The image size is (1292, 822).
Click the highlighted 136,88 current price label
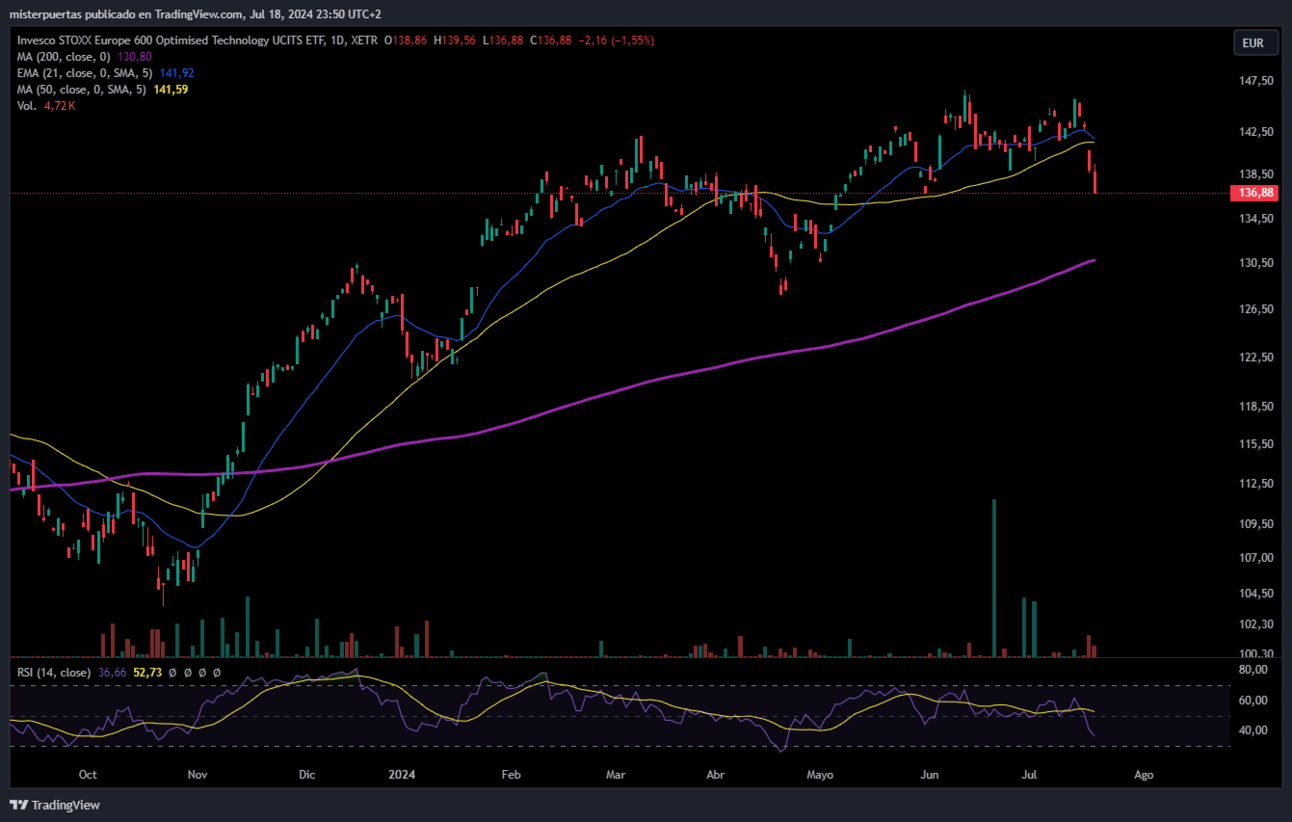click(1254, 193)
